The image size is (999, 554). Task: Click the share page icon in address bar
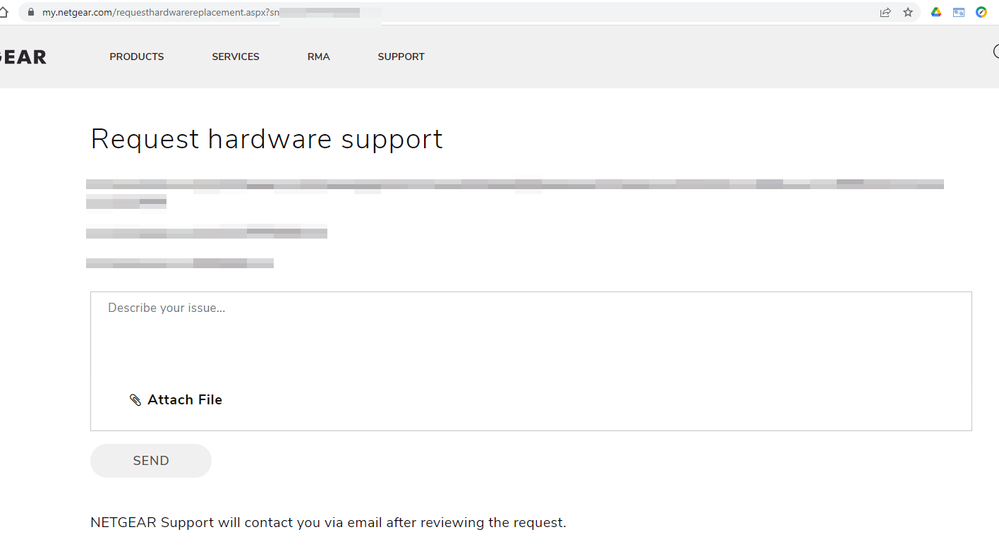click(885, 13)
